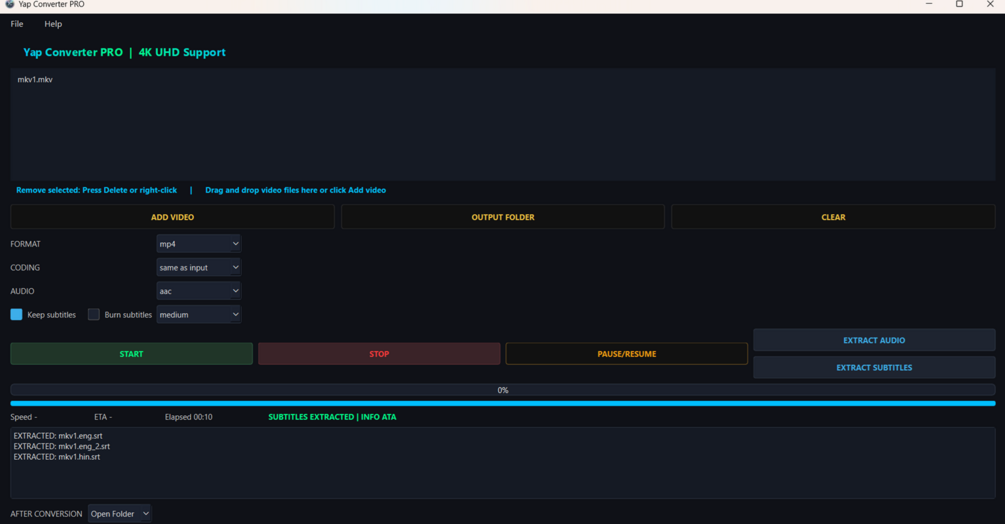Open the File menu
The image size is (1005, 524).
pos(17,24)
